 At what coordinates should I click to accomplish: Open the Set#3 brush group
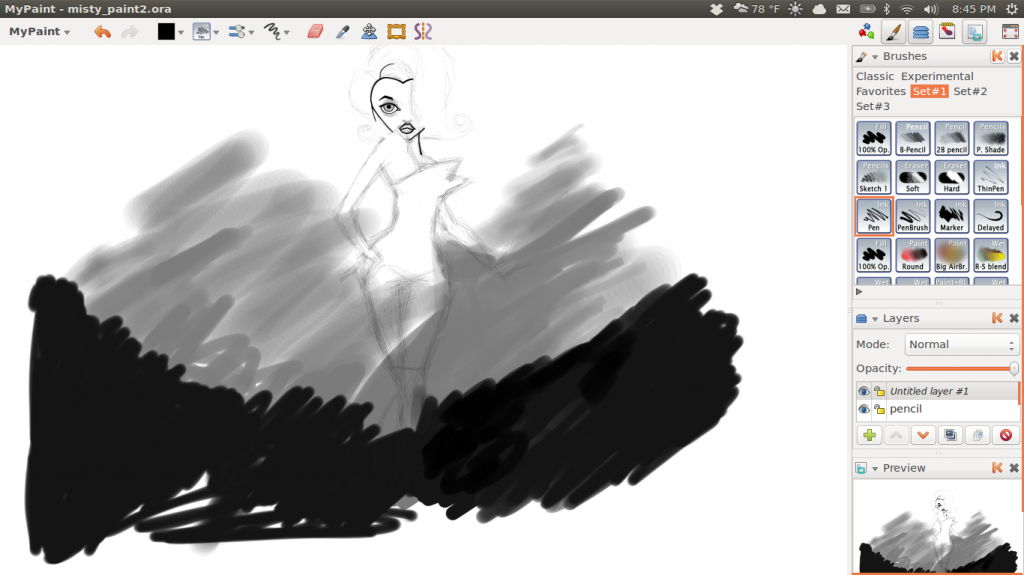click(x=873, y=106)
